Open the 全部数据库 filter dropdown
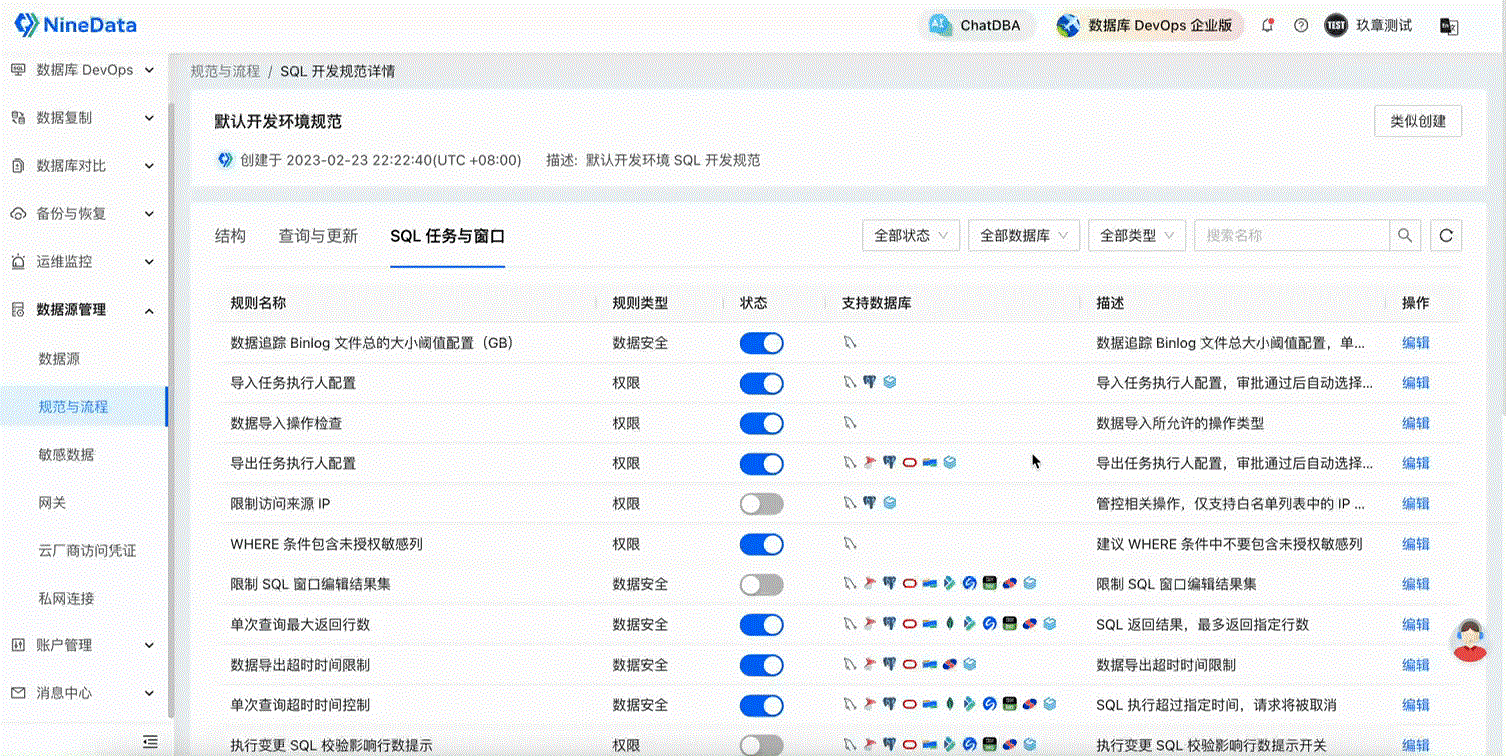Image resolution: width=1506 pixels, height=756 pixels. point(1024,236)
